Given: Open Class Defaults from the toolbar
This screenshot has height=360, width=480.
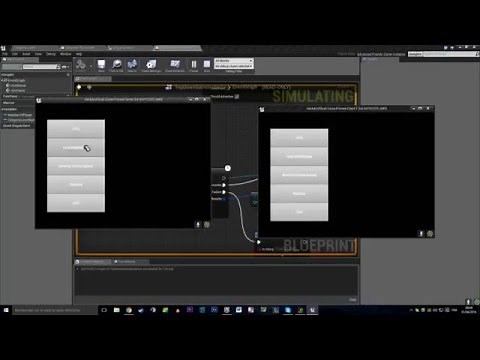Looking at the screenshot, I should coord(175,65).
